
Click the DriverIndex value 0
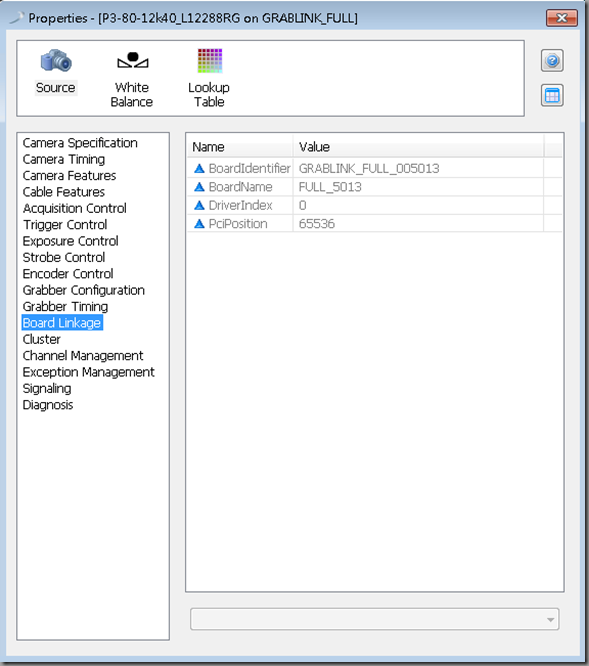[302, 206]
